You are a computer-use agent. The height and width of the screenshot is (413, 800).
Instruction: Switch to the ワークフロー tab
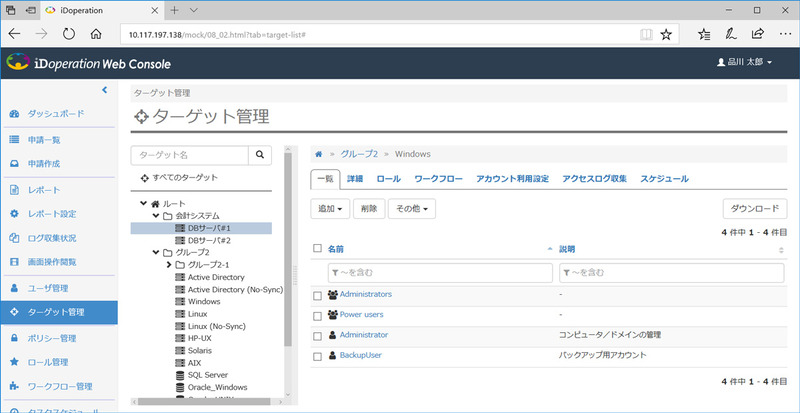(x=438, y=179)
